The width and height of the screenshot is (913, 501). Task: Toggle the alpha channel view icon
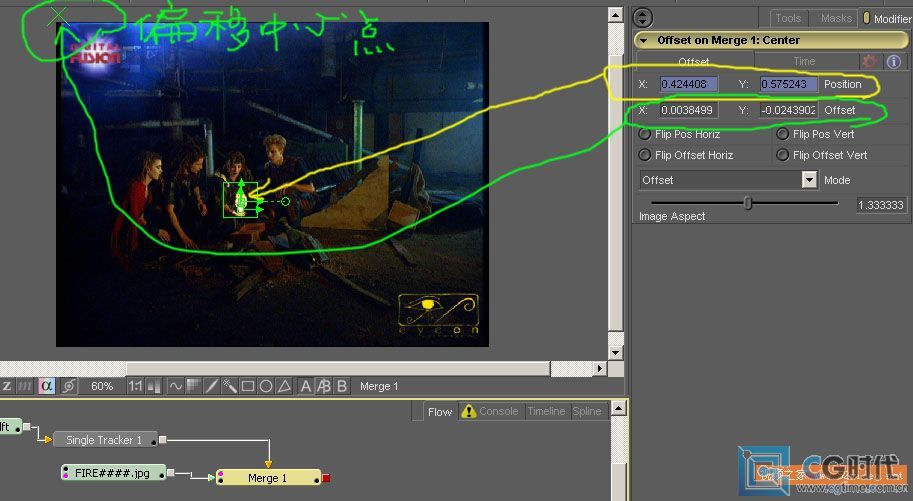click(46, 386)
